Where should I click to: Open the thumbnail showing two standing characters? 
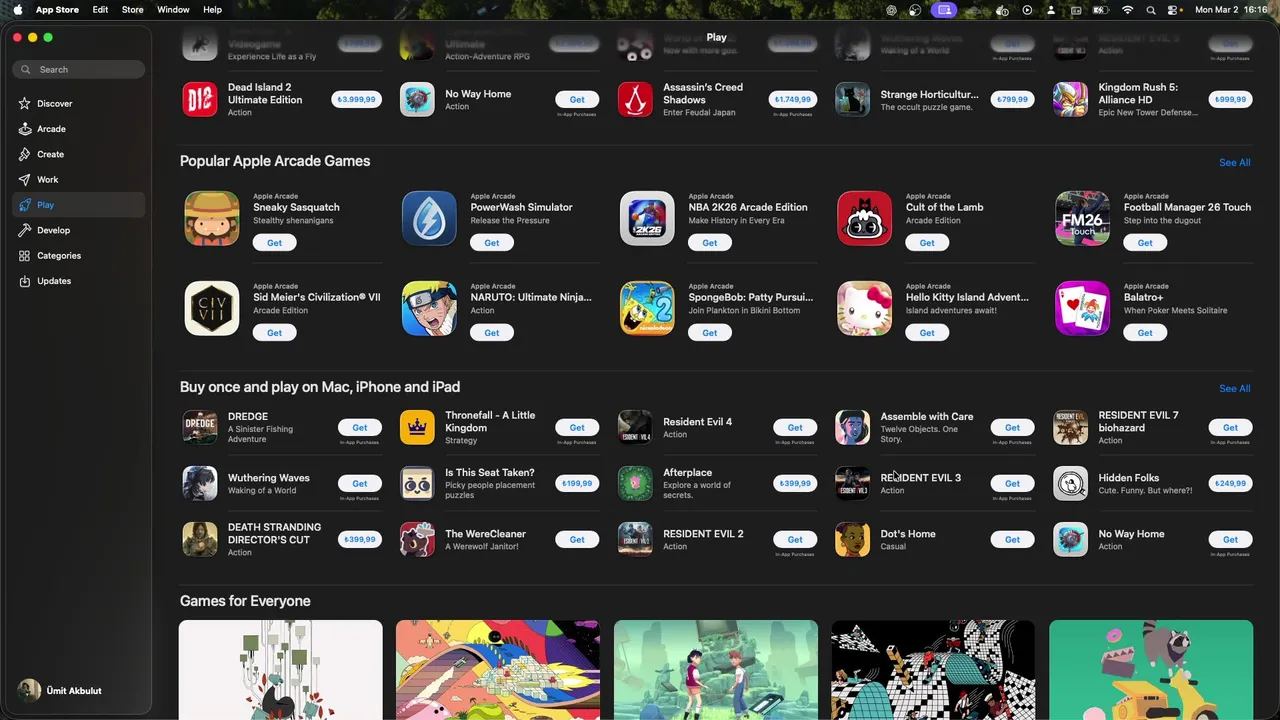pos(716,668)
